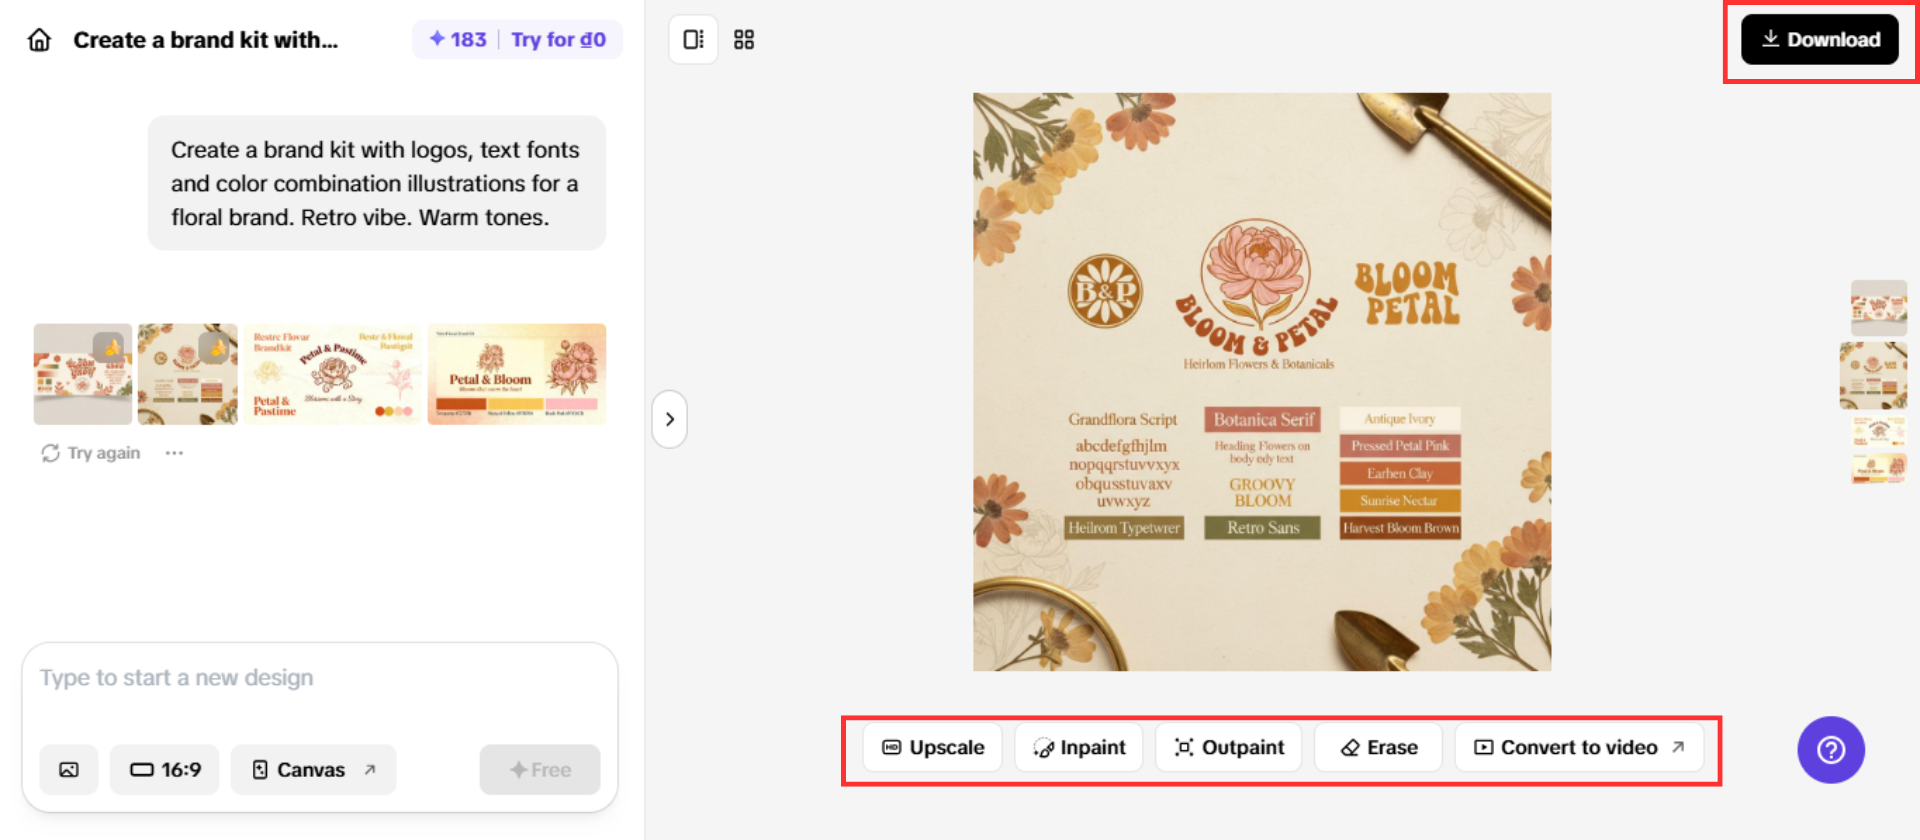This screenshot has height=840, width=1920.
Task: Click the image upload icon
Action: tap(69, 770)
